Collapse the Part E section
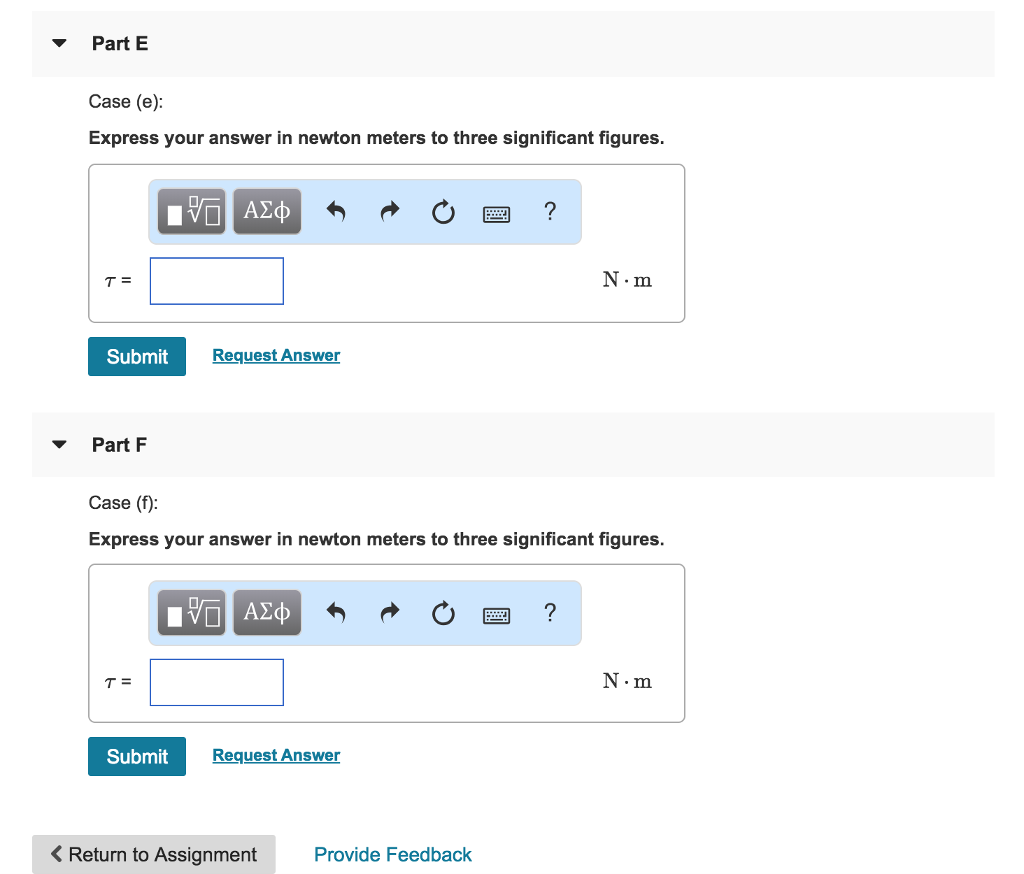This screenshot has height=874, width=1024. (59, 43)
